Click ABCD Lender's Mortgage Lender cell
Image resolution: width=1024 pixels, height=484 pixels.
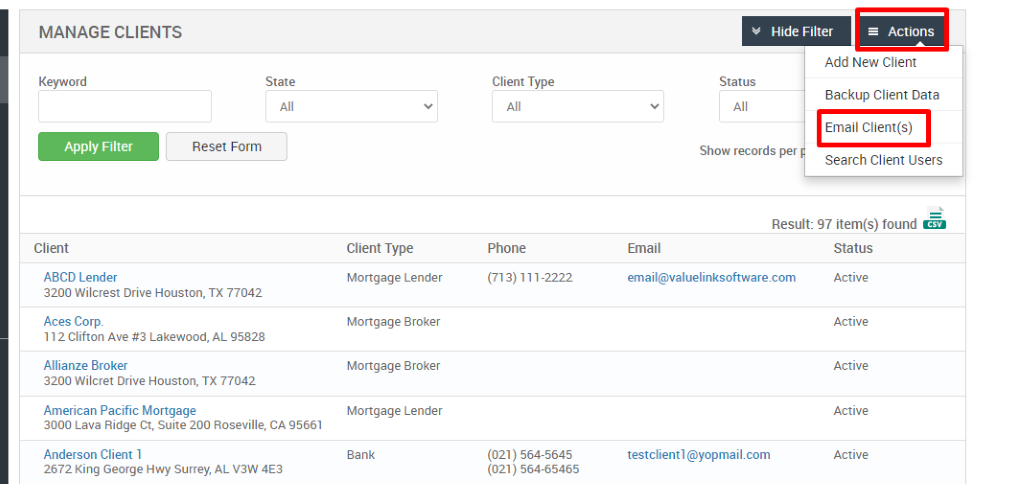point(394,277)
